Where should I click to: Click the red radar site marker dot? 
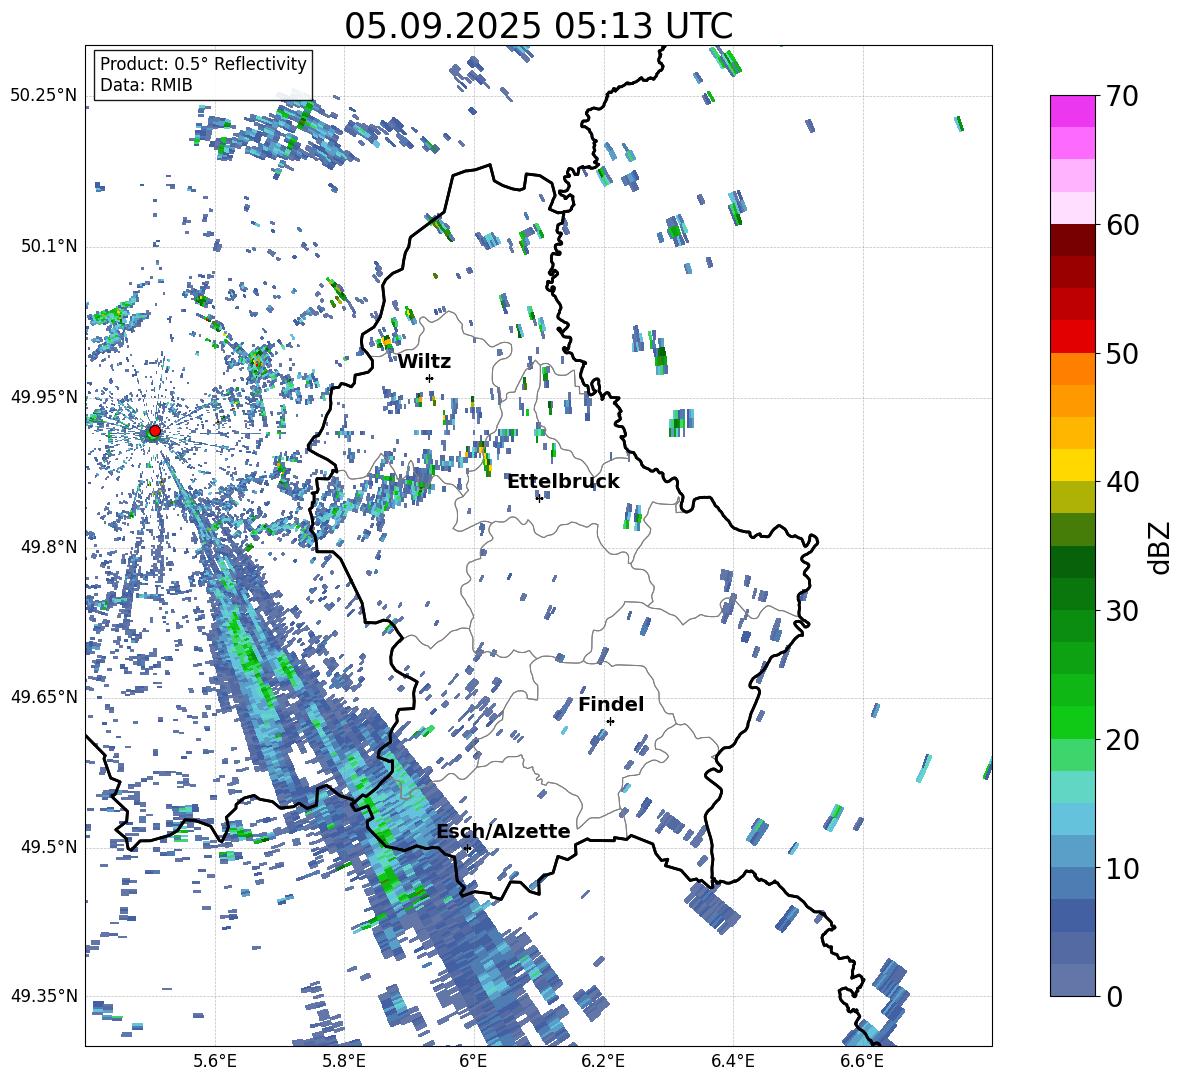(155, 430)
